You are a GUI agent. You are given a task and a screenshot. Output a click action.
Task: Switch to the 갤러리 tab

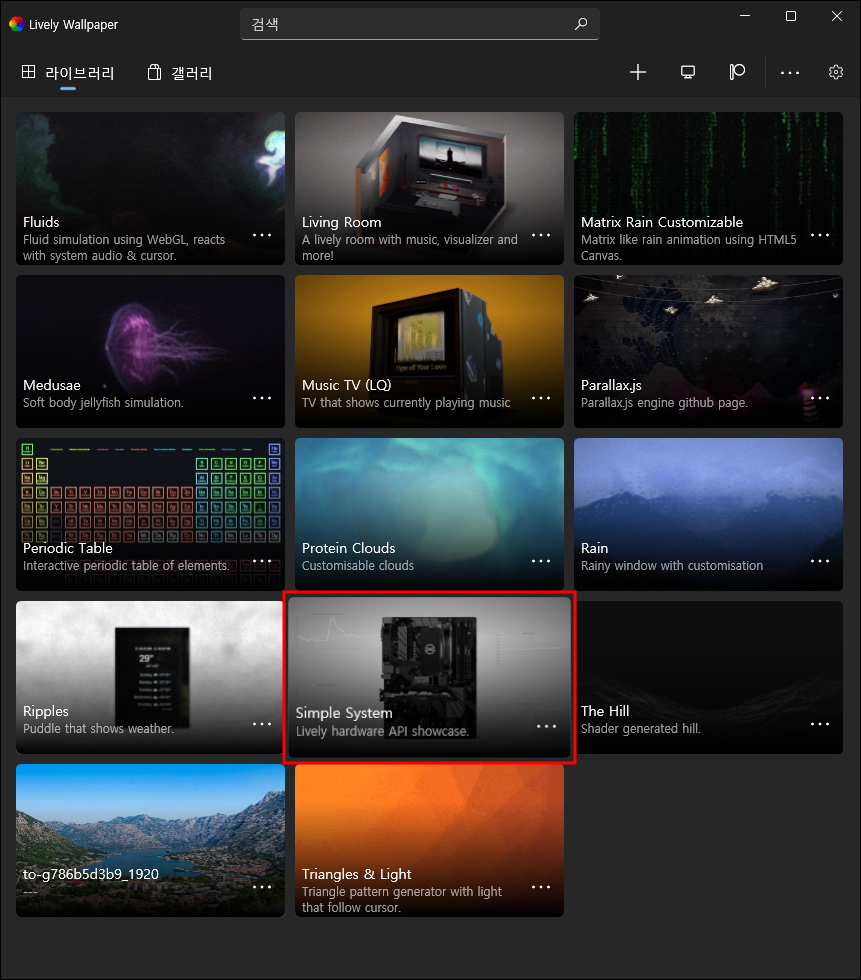coord(180,73)
